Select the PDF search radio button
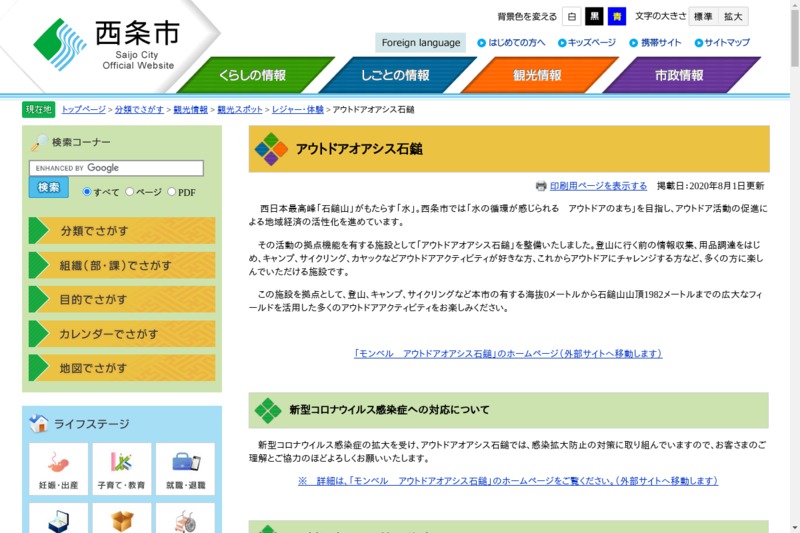Screen dimensions: 800x533 172,192
